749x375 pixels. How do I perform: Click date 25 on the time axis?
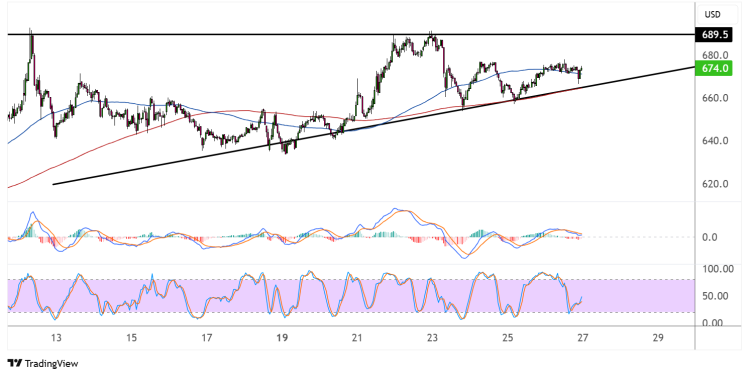click(x=508, y=338)
